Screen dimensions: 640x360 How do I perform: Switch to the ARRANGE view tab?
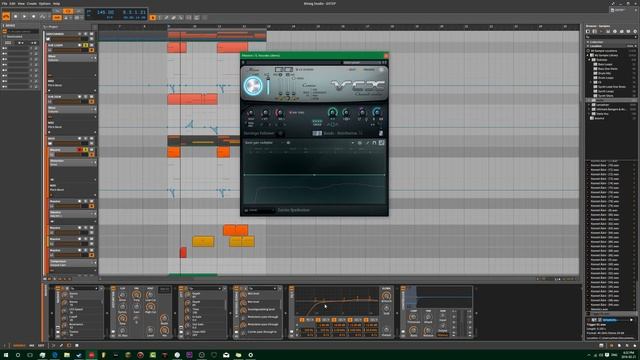[x=19, y=345]
